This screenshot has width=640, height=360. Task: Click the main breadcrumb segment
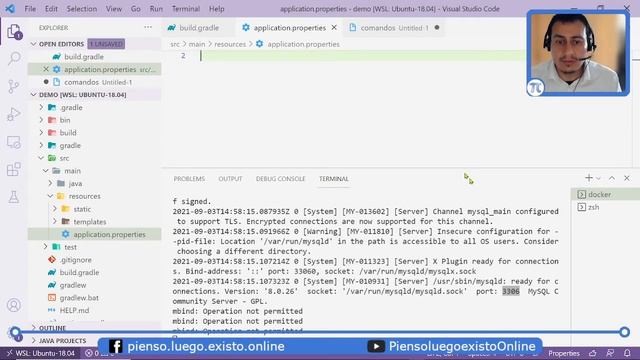pos(197,44)
